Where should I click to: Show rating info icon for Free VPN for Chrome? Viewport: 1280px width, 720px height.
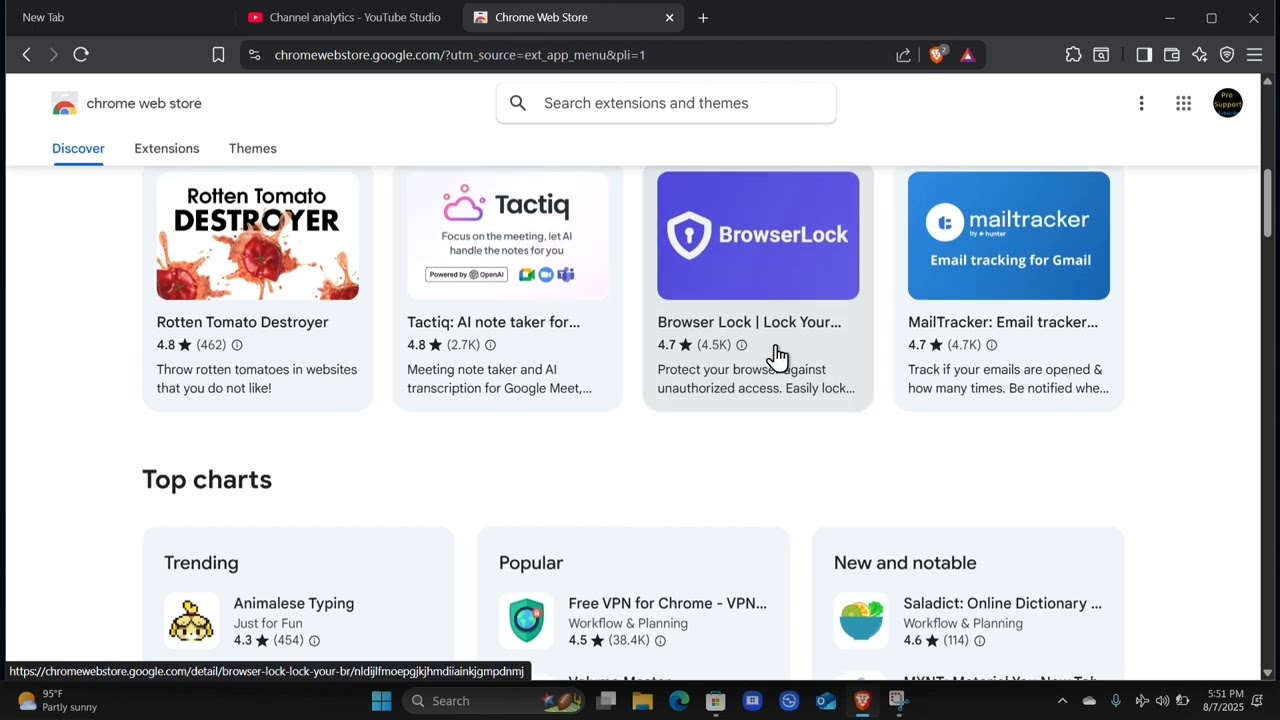(660, 641)
